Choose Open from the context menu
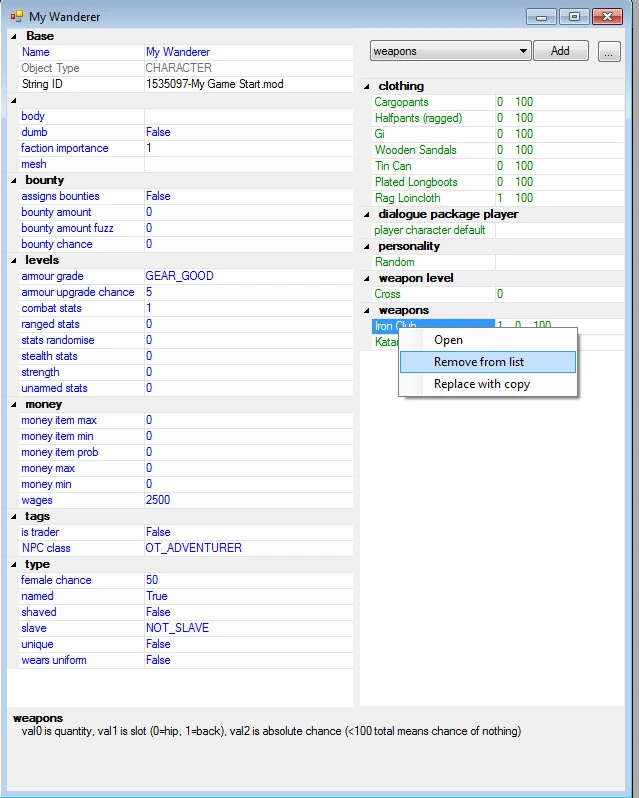 coord(488,340)
